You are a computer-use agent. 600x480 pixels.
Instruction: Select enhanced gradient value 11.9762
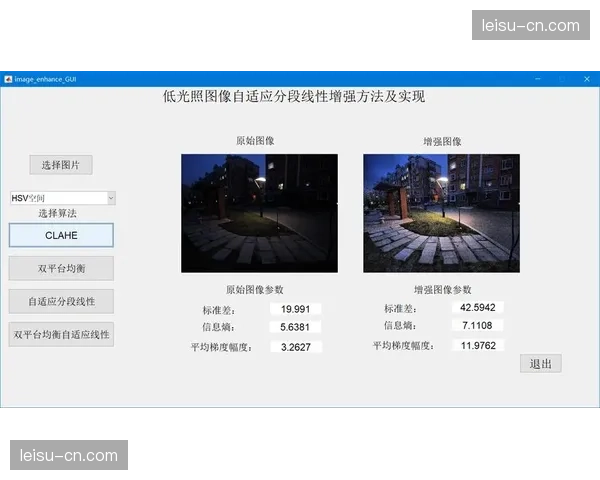tap(478, 345)
